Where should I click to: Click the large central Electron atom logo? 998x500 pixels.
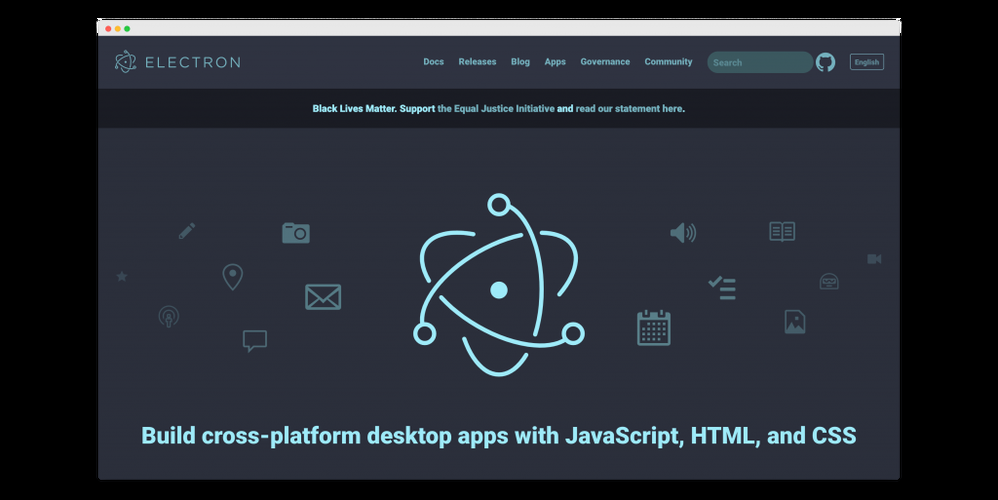[x=498, y=285]
